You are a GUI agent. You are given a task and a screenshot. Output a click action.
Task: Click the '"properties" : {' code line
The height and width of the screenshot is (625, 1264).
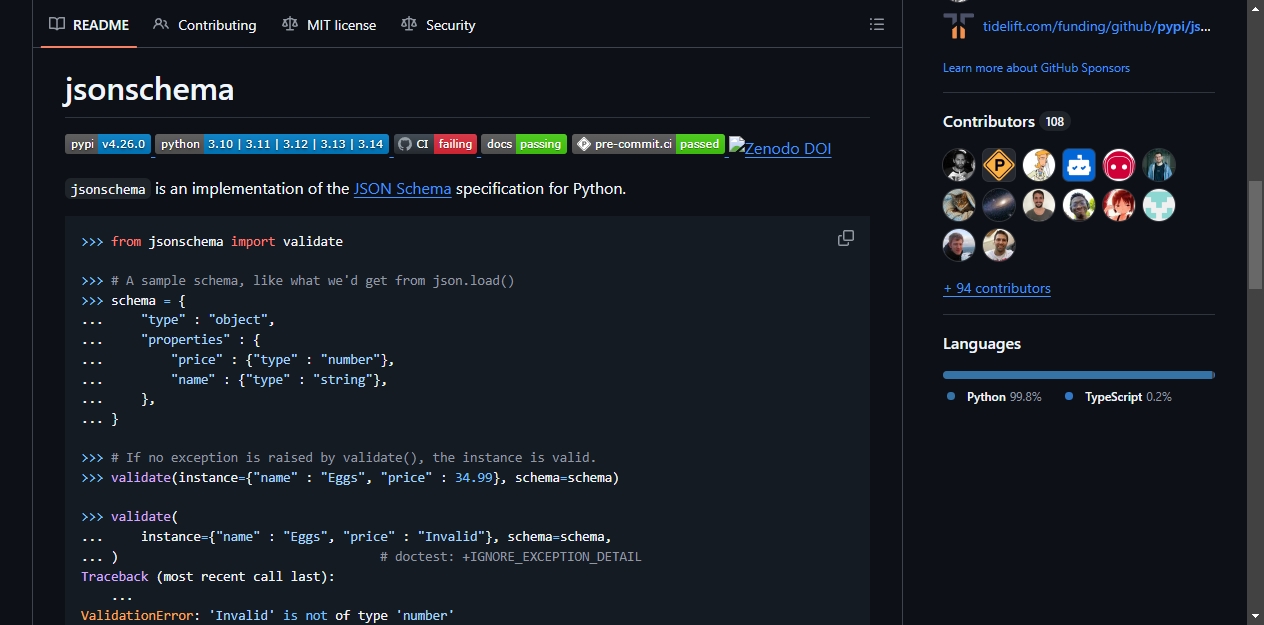pyautogui.click(x=171, y=339)
